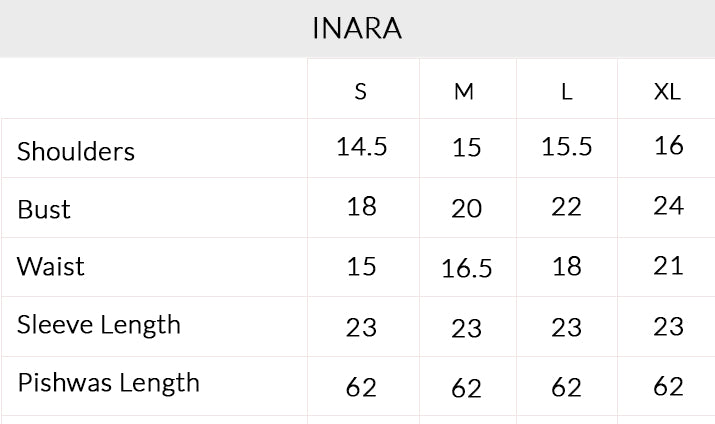The width and height of the screenshot is (715, 424).
Task: Click the Waist row label
Action: coord(51,267)
